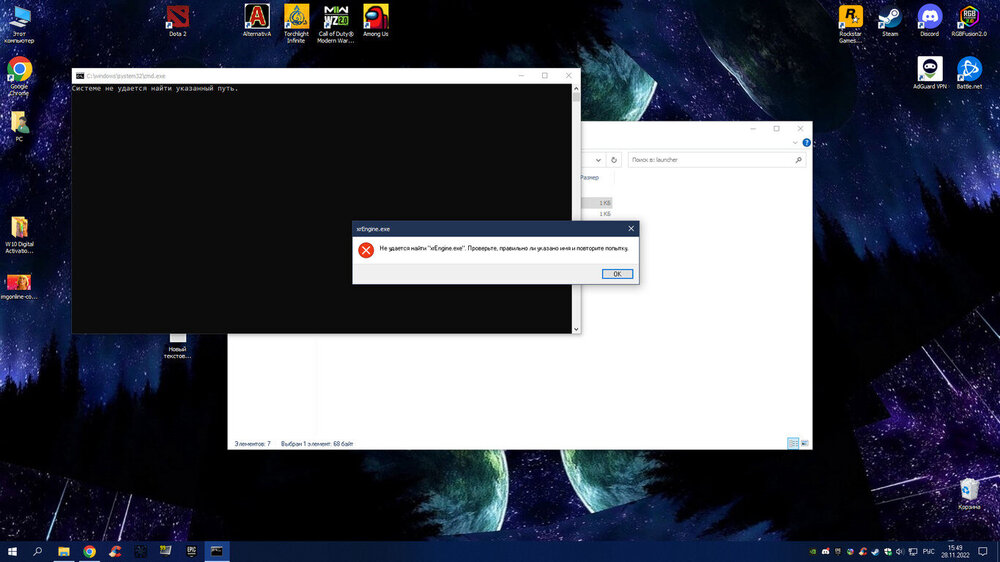Select the imgonline image file on desktop
The height and width of the screenshot is (562, 1000).
(19, 286)
